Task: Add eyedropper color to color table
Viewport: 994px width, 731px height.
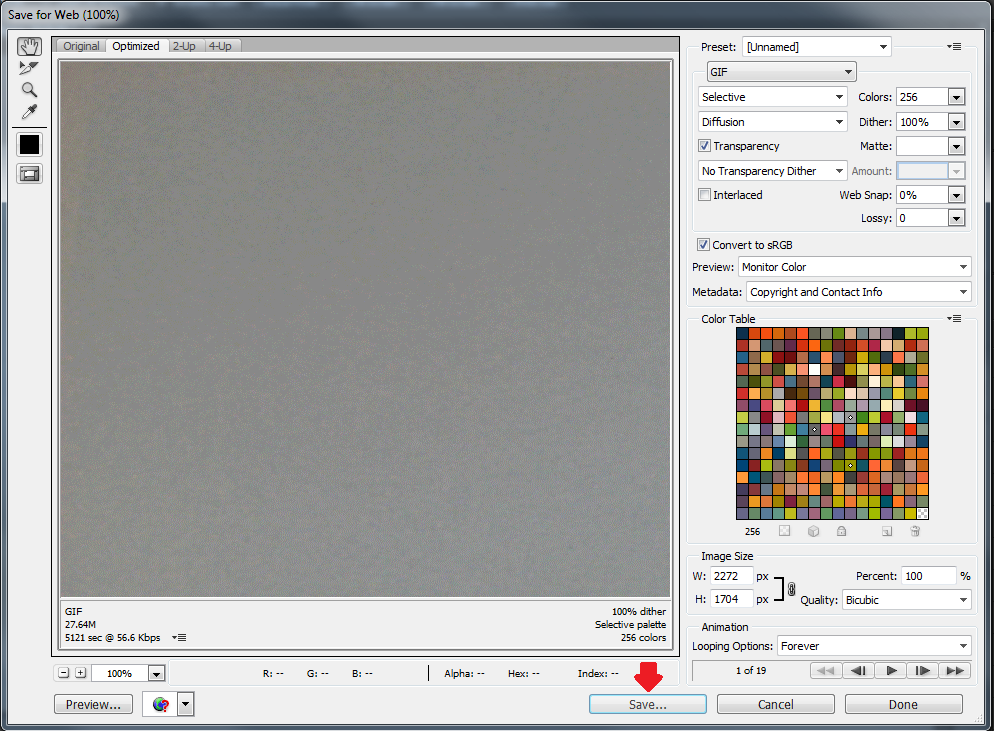Action: click(x=887, y=531)
